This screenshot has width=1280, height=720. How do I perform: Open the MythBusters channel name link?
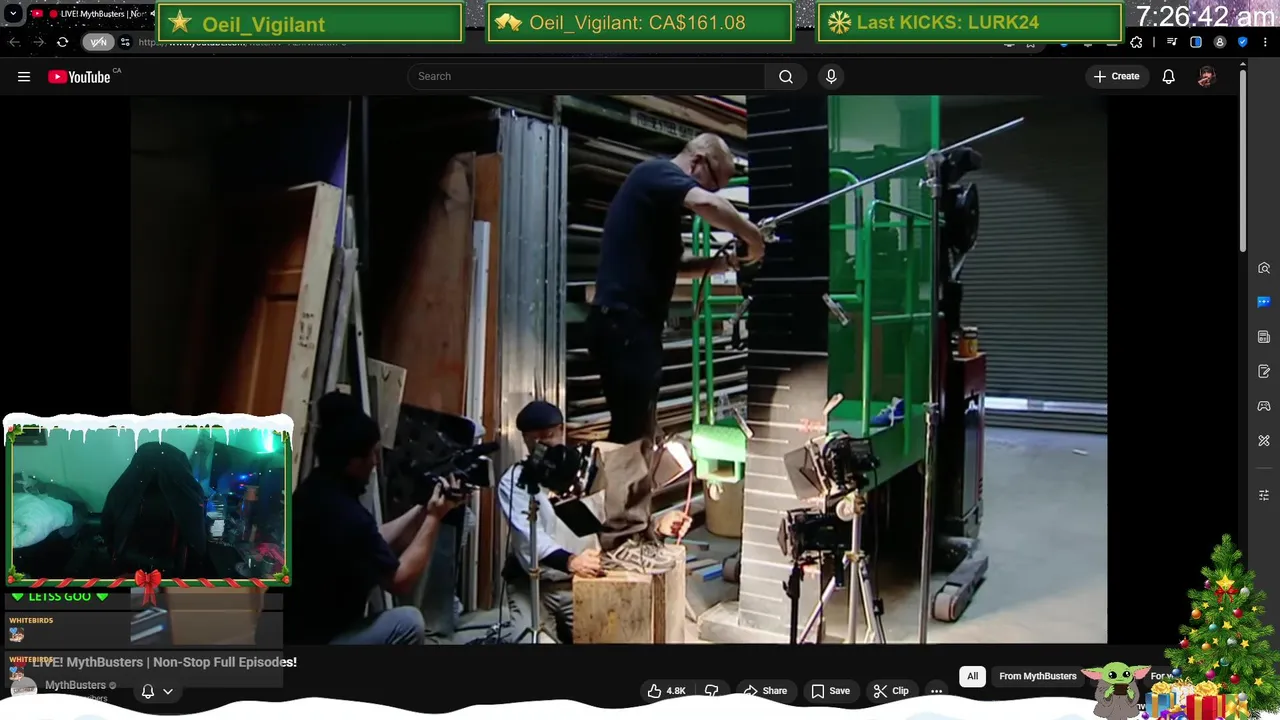[75, 685]
